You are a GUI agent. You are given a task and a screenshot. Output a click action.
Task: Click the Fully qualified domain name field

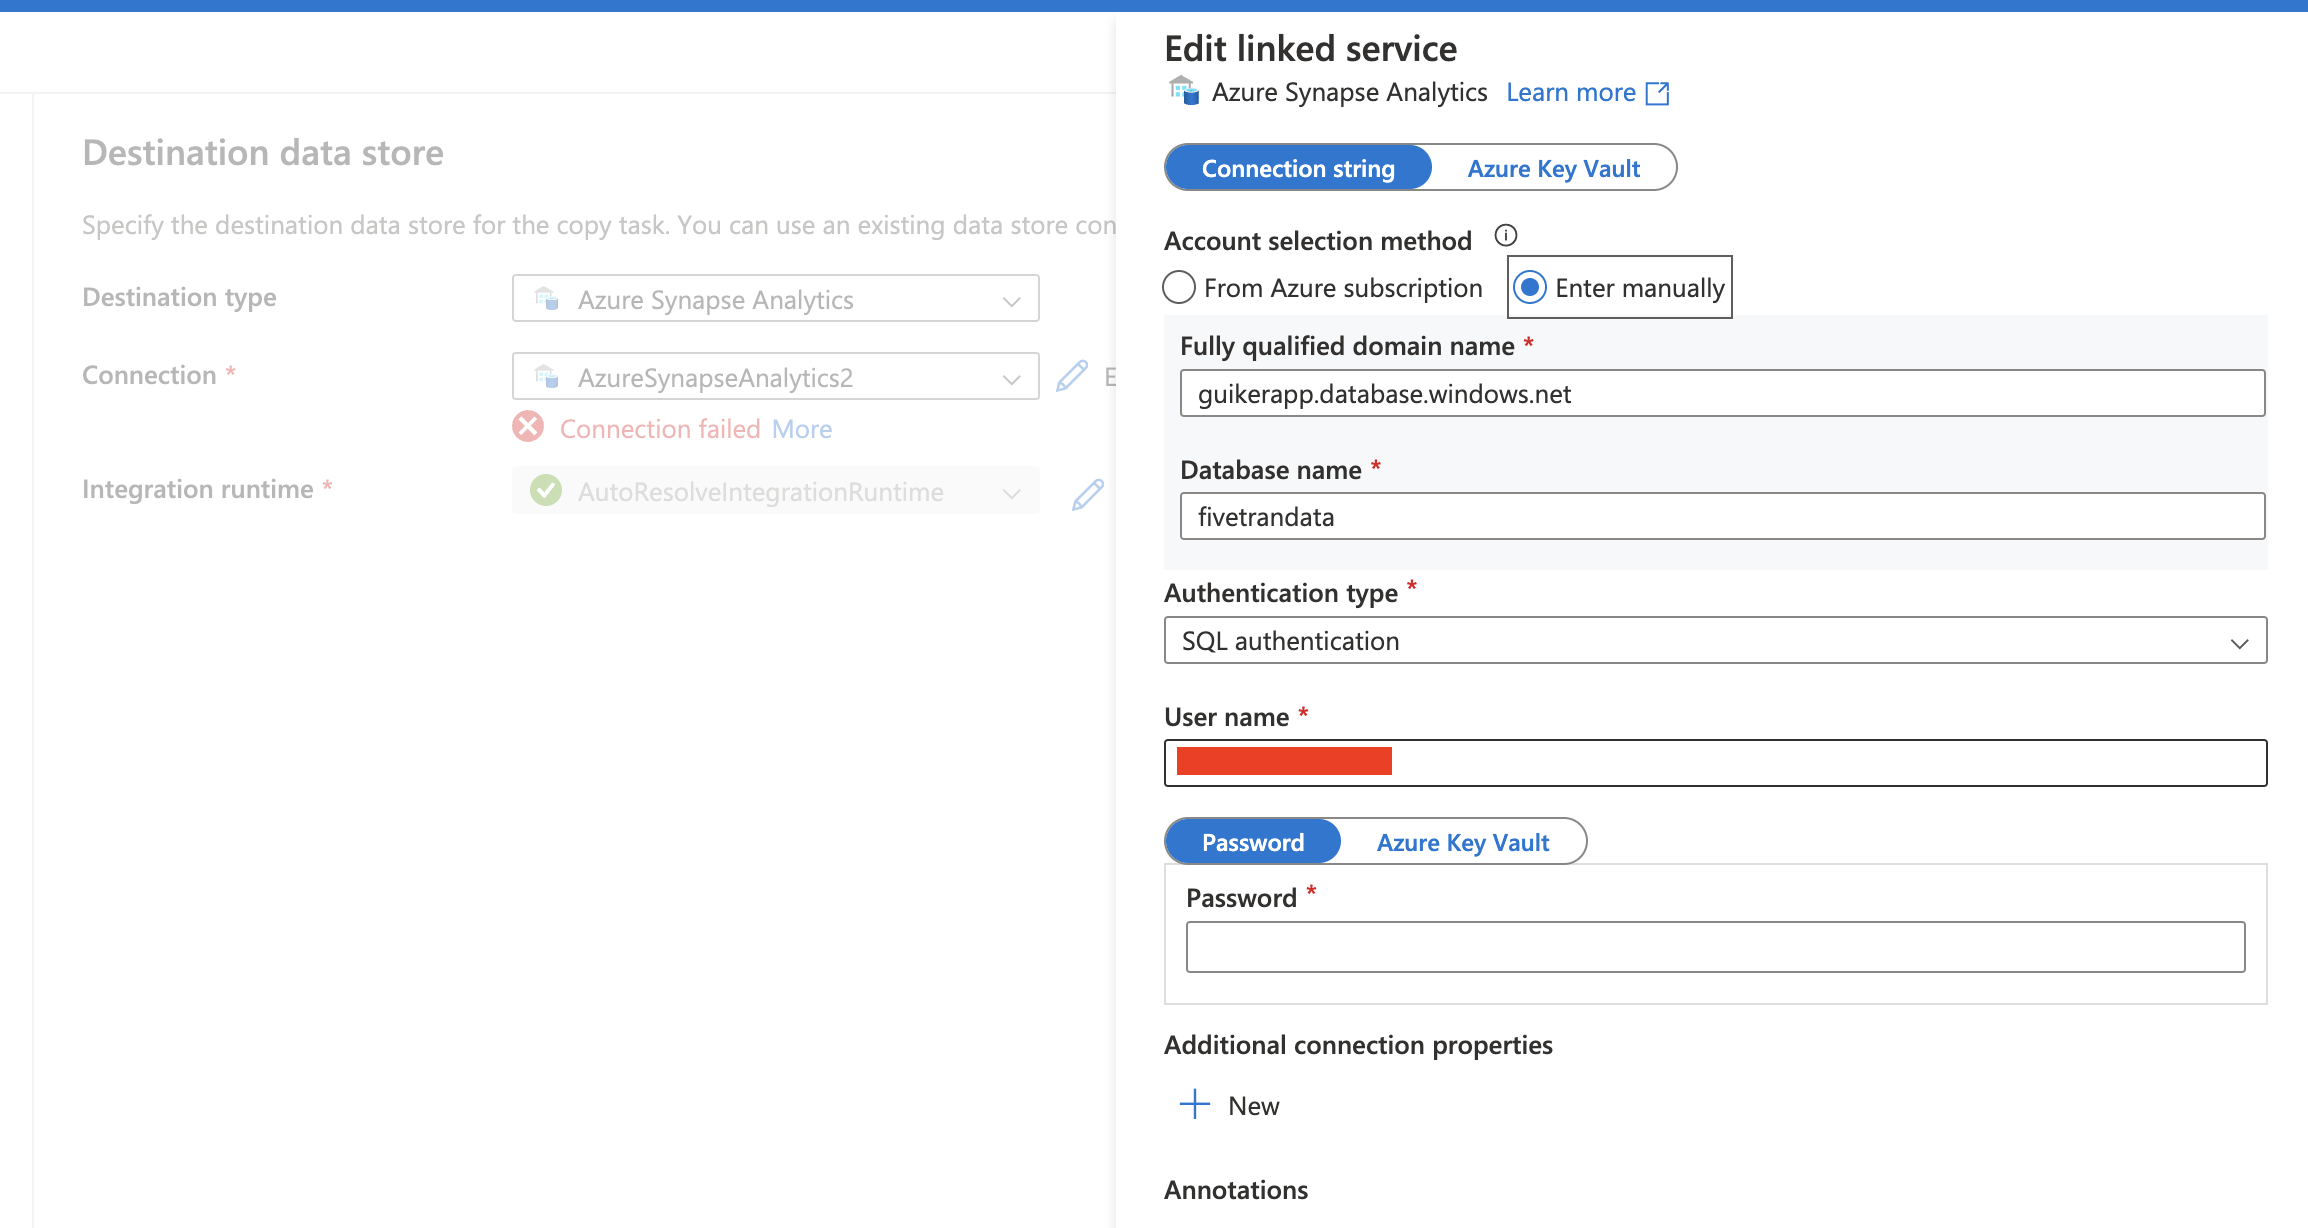tap(1722, 393)
